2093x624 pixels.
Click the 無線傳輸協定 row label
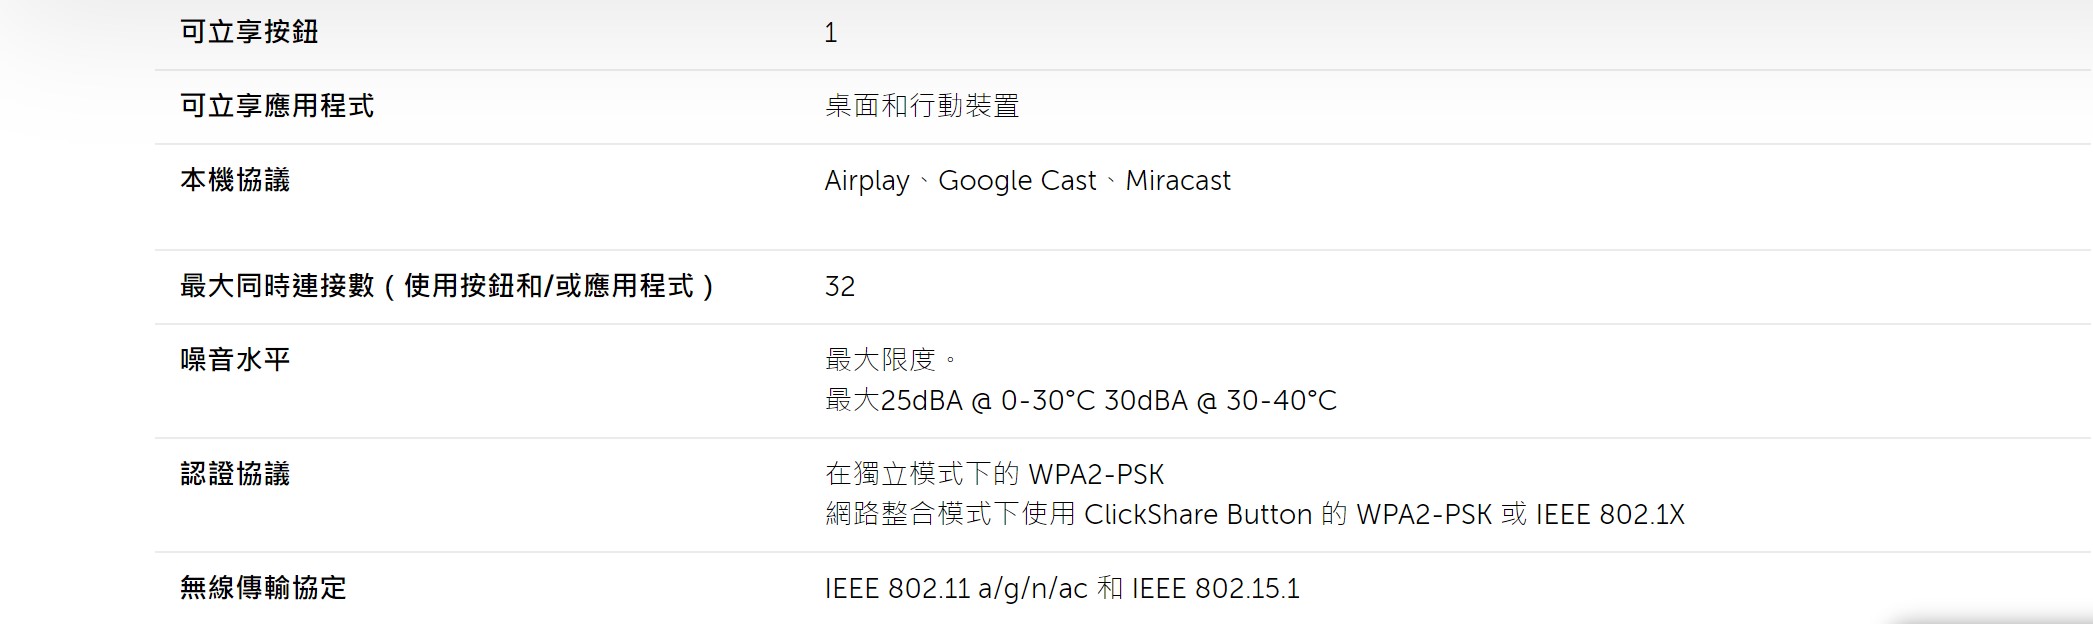coord(263,588)
